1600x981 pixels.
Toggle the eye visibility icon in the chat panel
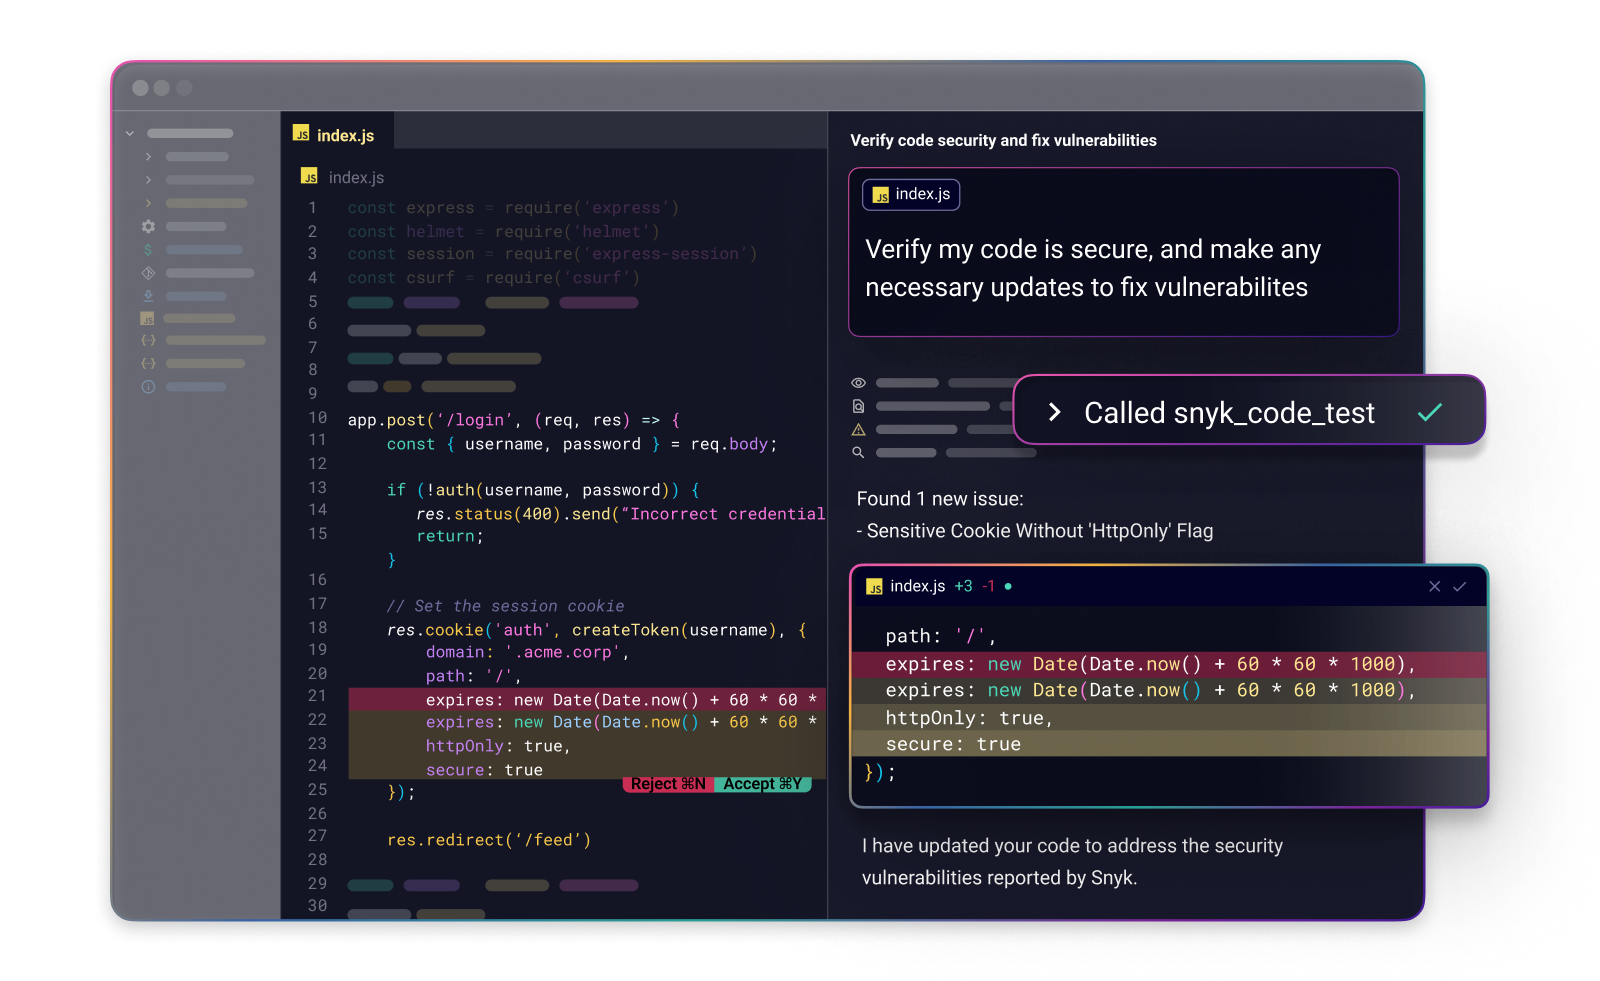click(858, 382)
